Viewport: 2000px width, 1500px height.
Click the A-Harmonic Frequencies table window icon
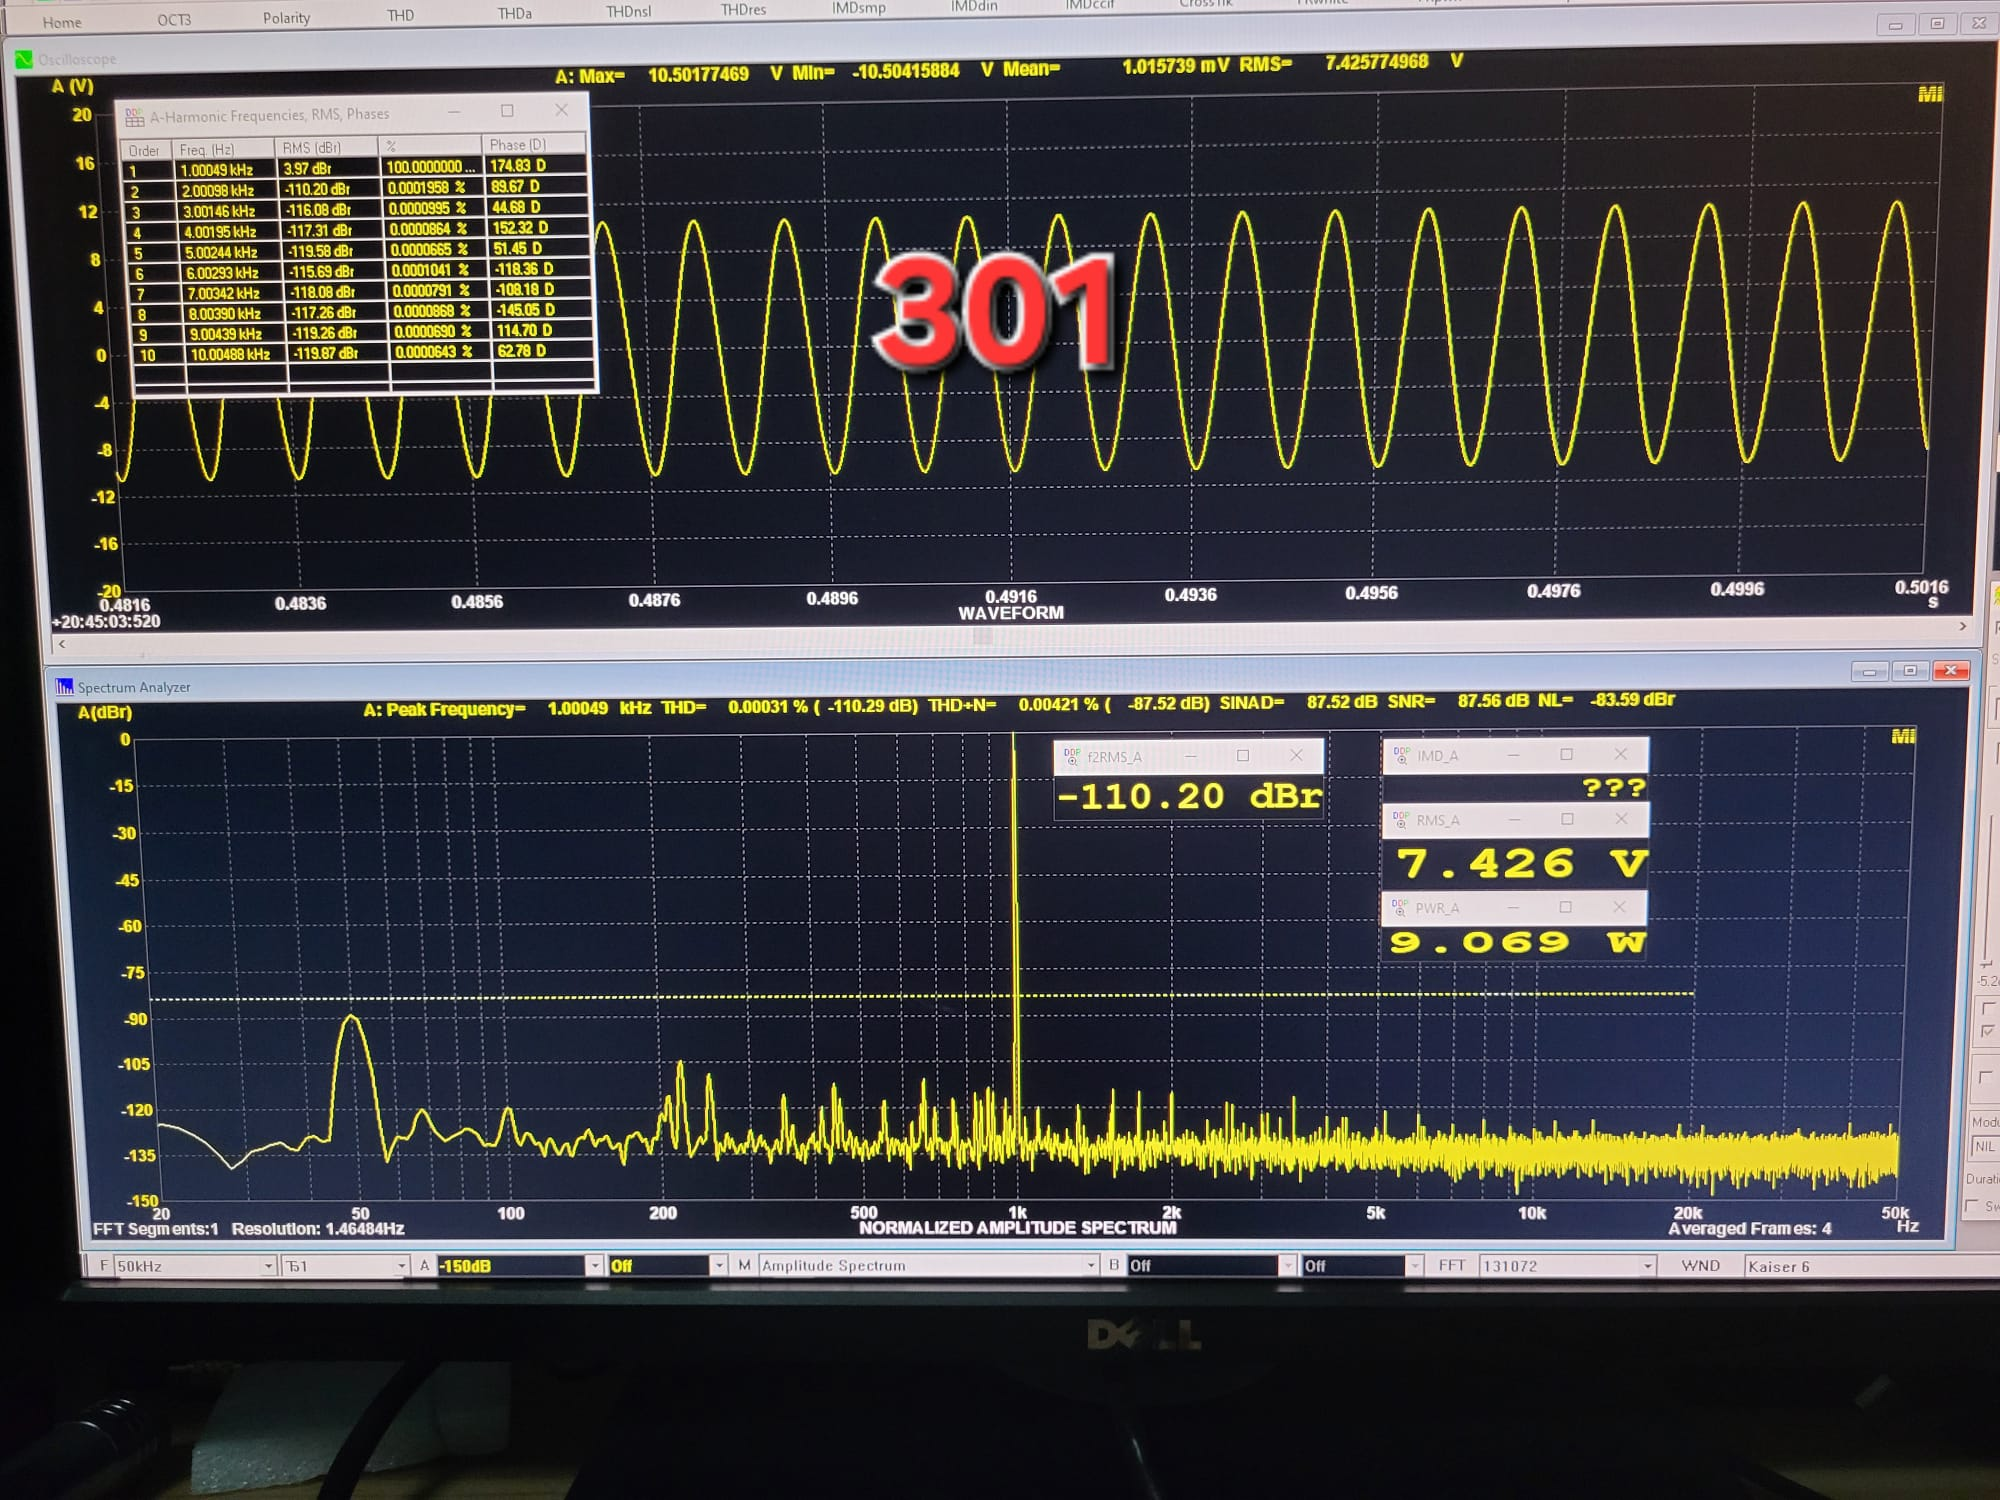point(134,118)
